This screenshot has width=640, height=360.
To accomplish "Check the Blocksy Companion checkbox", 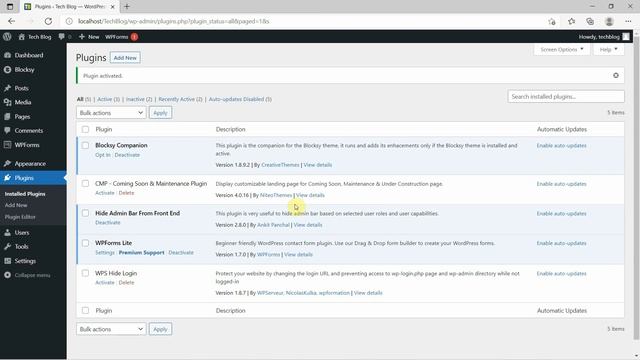I will pyautogui.click(x=85, y=145).
